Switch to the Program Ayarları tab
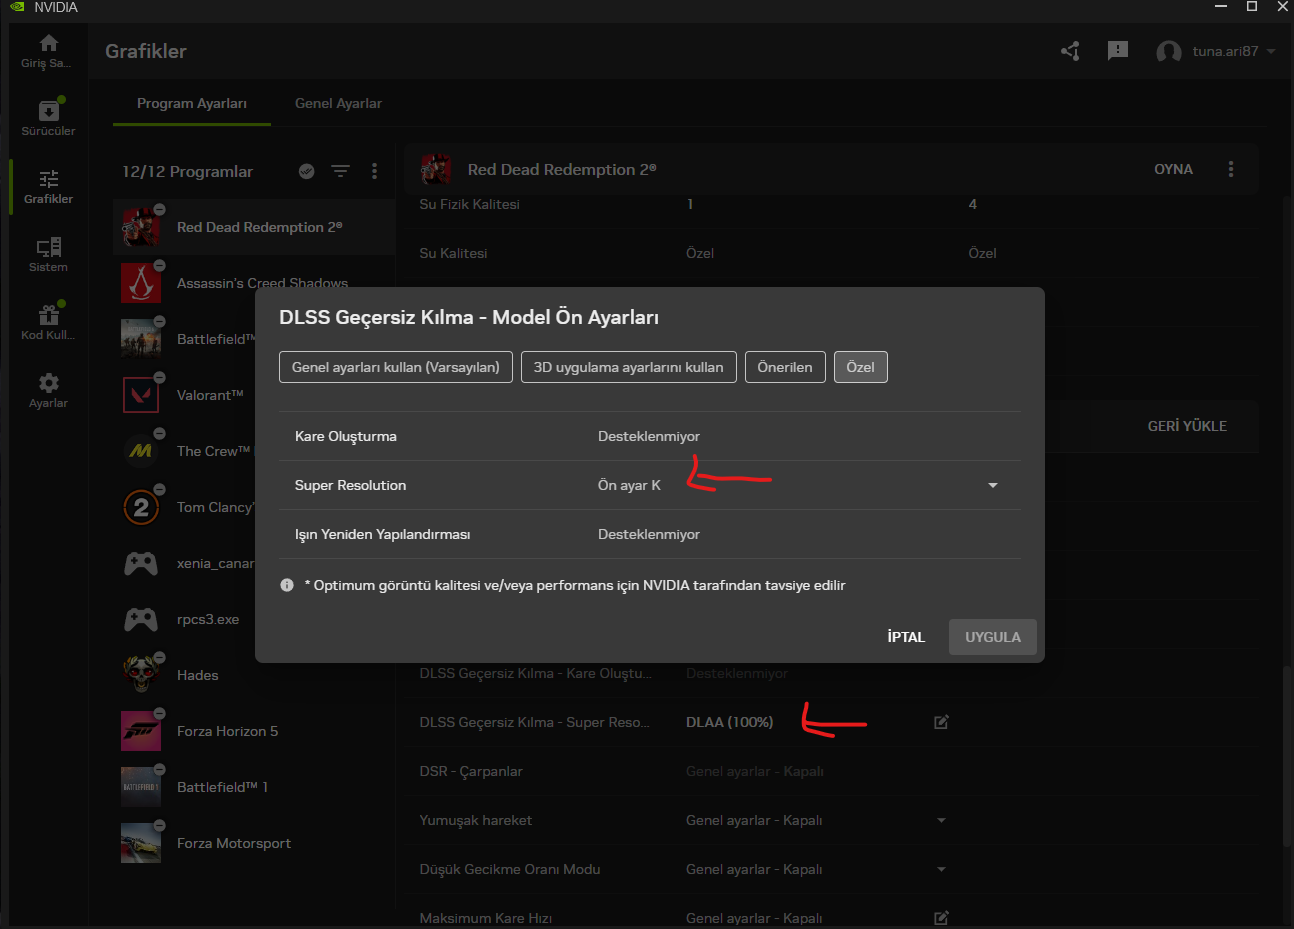Viewport: 1294px width, 929px height. click(x=192, y=103)
